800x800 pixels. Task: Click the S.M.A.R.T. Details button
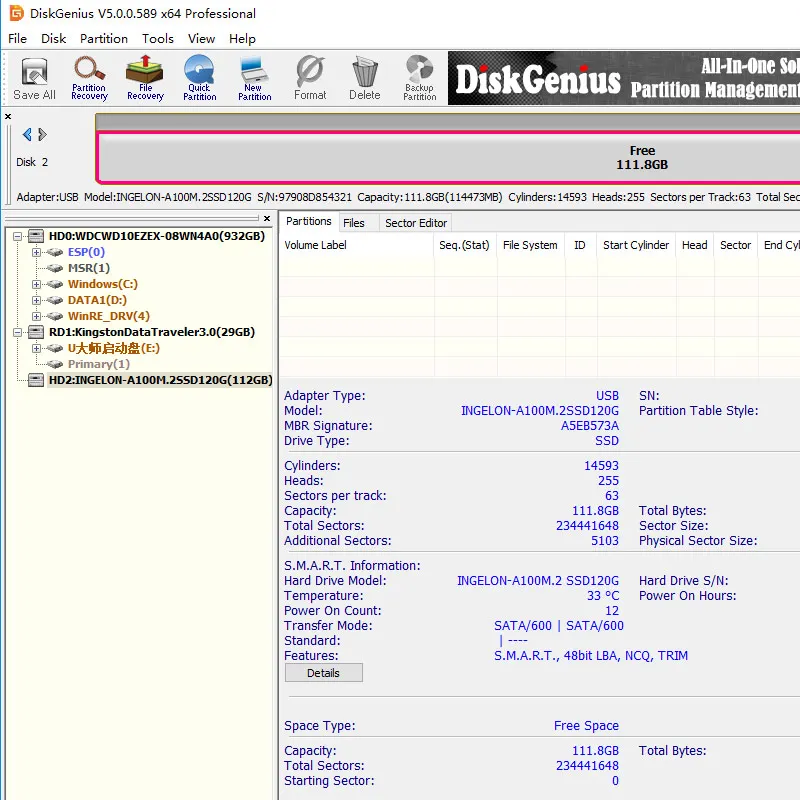(323, 673)
